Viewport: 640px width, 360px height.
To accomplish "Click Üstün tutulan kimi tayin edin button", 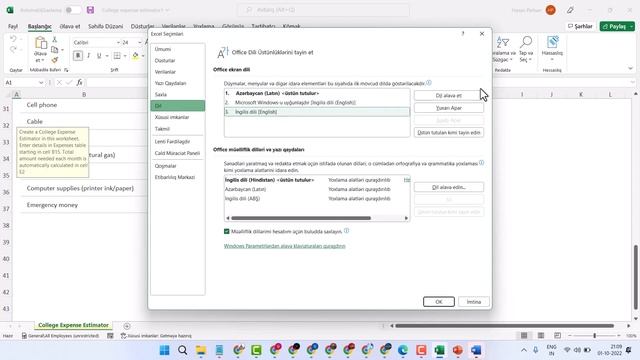I will 449,133.
